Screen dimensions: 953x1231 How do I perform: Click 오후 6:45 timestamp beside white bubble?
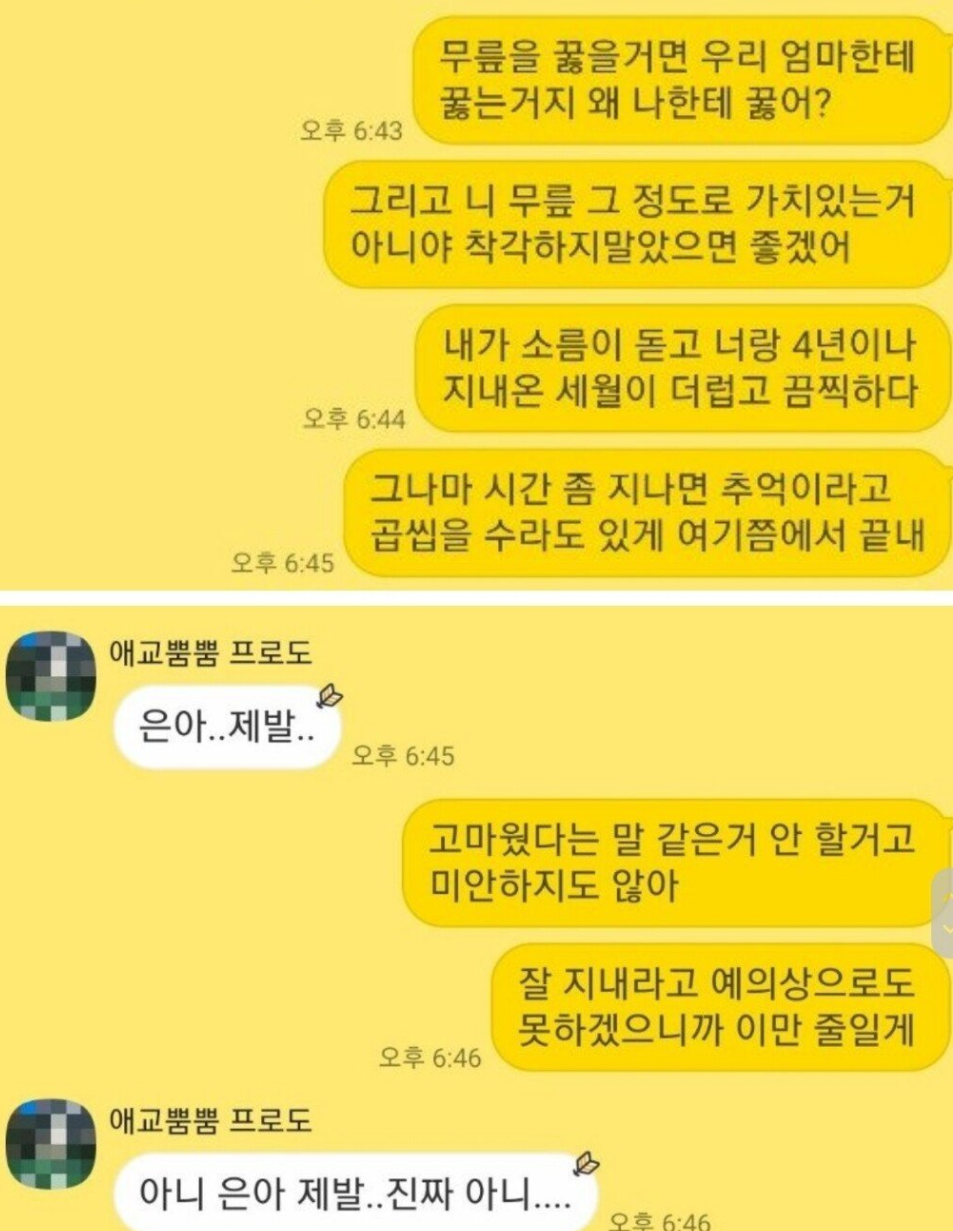pyautogui.click(x=403, y=757)
